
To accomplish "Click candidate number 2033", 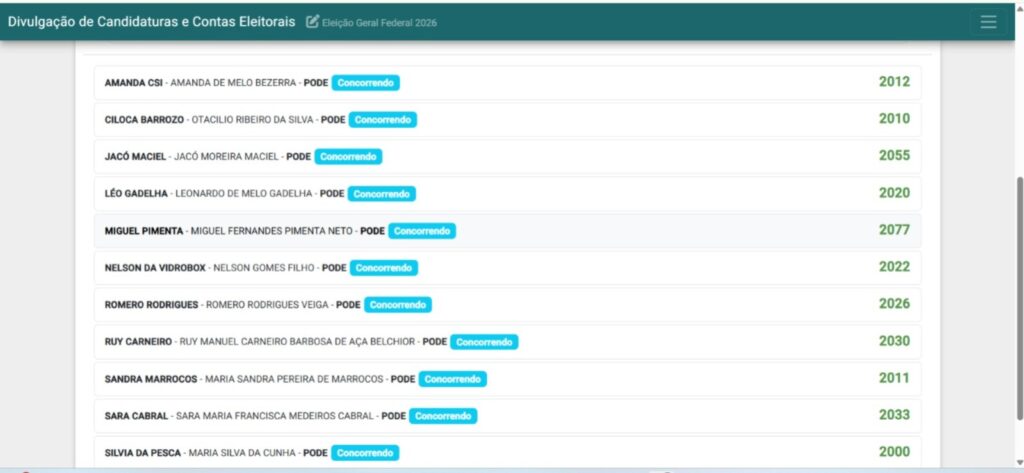I will point(894,415).
